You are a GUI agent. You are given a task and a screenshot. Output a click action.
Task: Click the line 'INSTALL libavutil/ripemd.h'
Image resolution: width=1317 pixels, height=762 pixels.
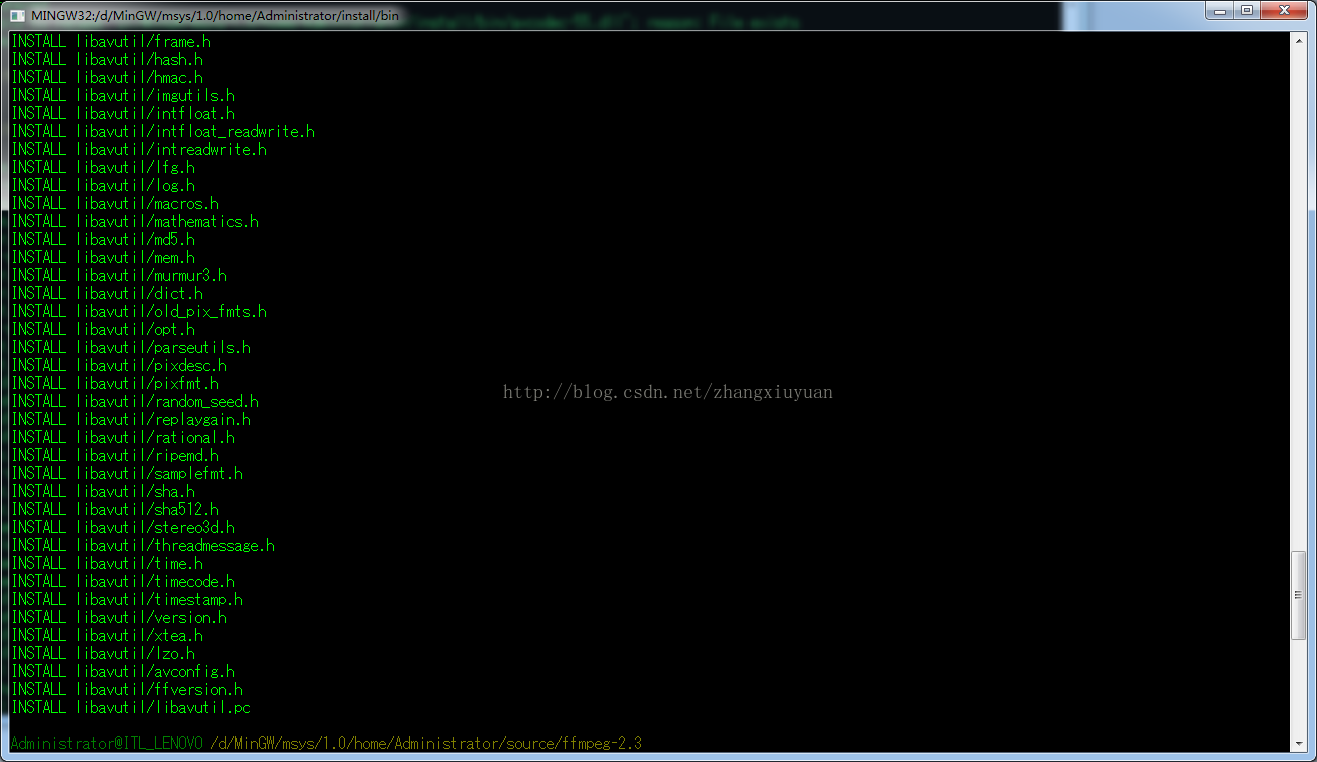pyautogui.click(x=115, y=456)
